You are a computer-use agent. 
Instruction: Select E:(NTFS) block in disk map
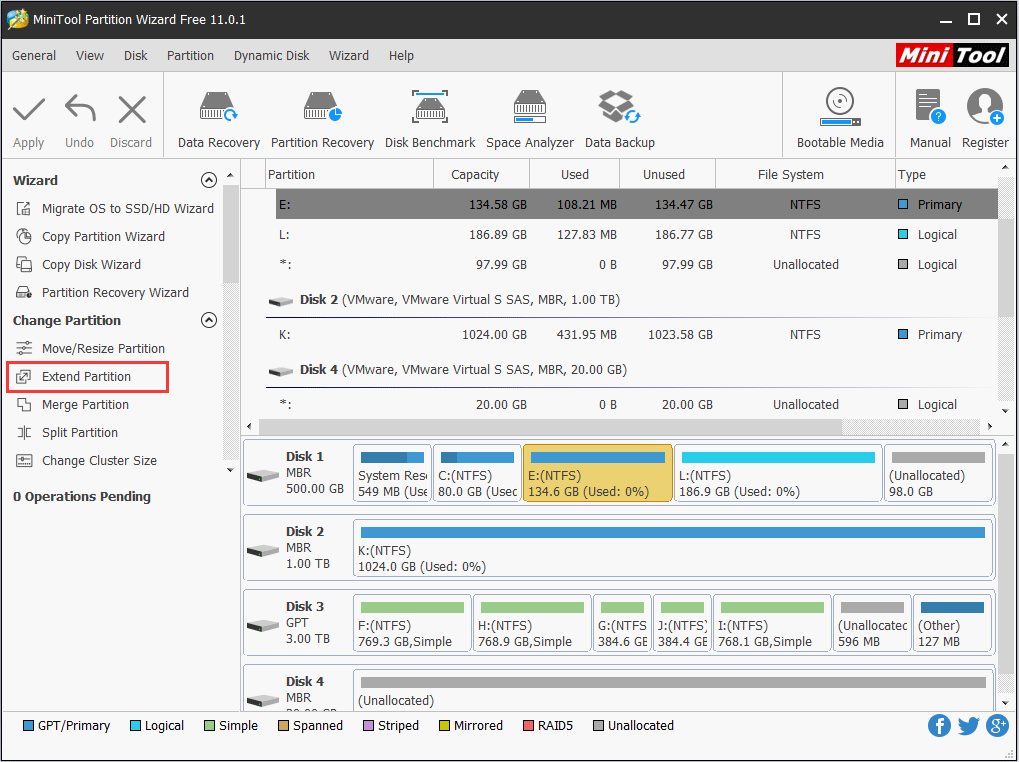point(597,473)
